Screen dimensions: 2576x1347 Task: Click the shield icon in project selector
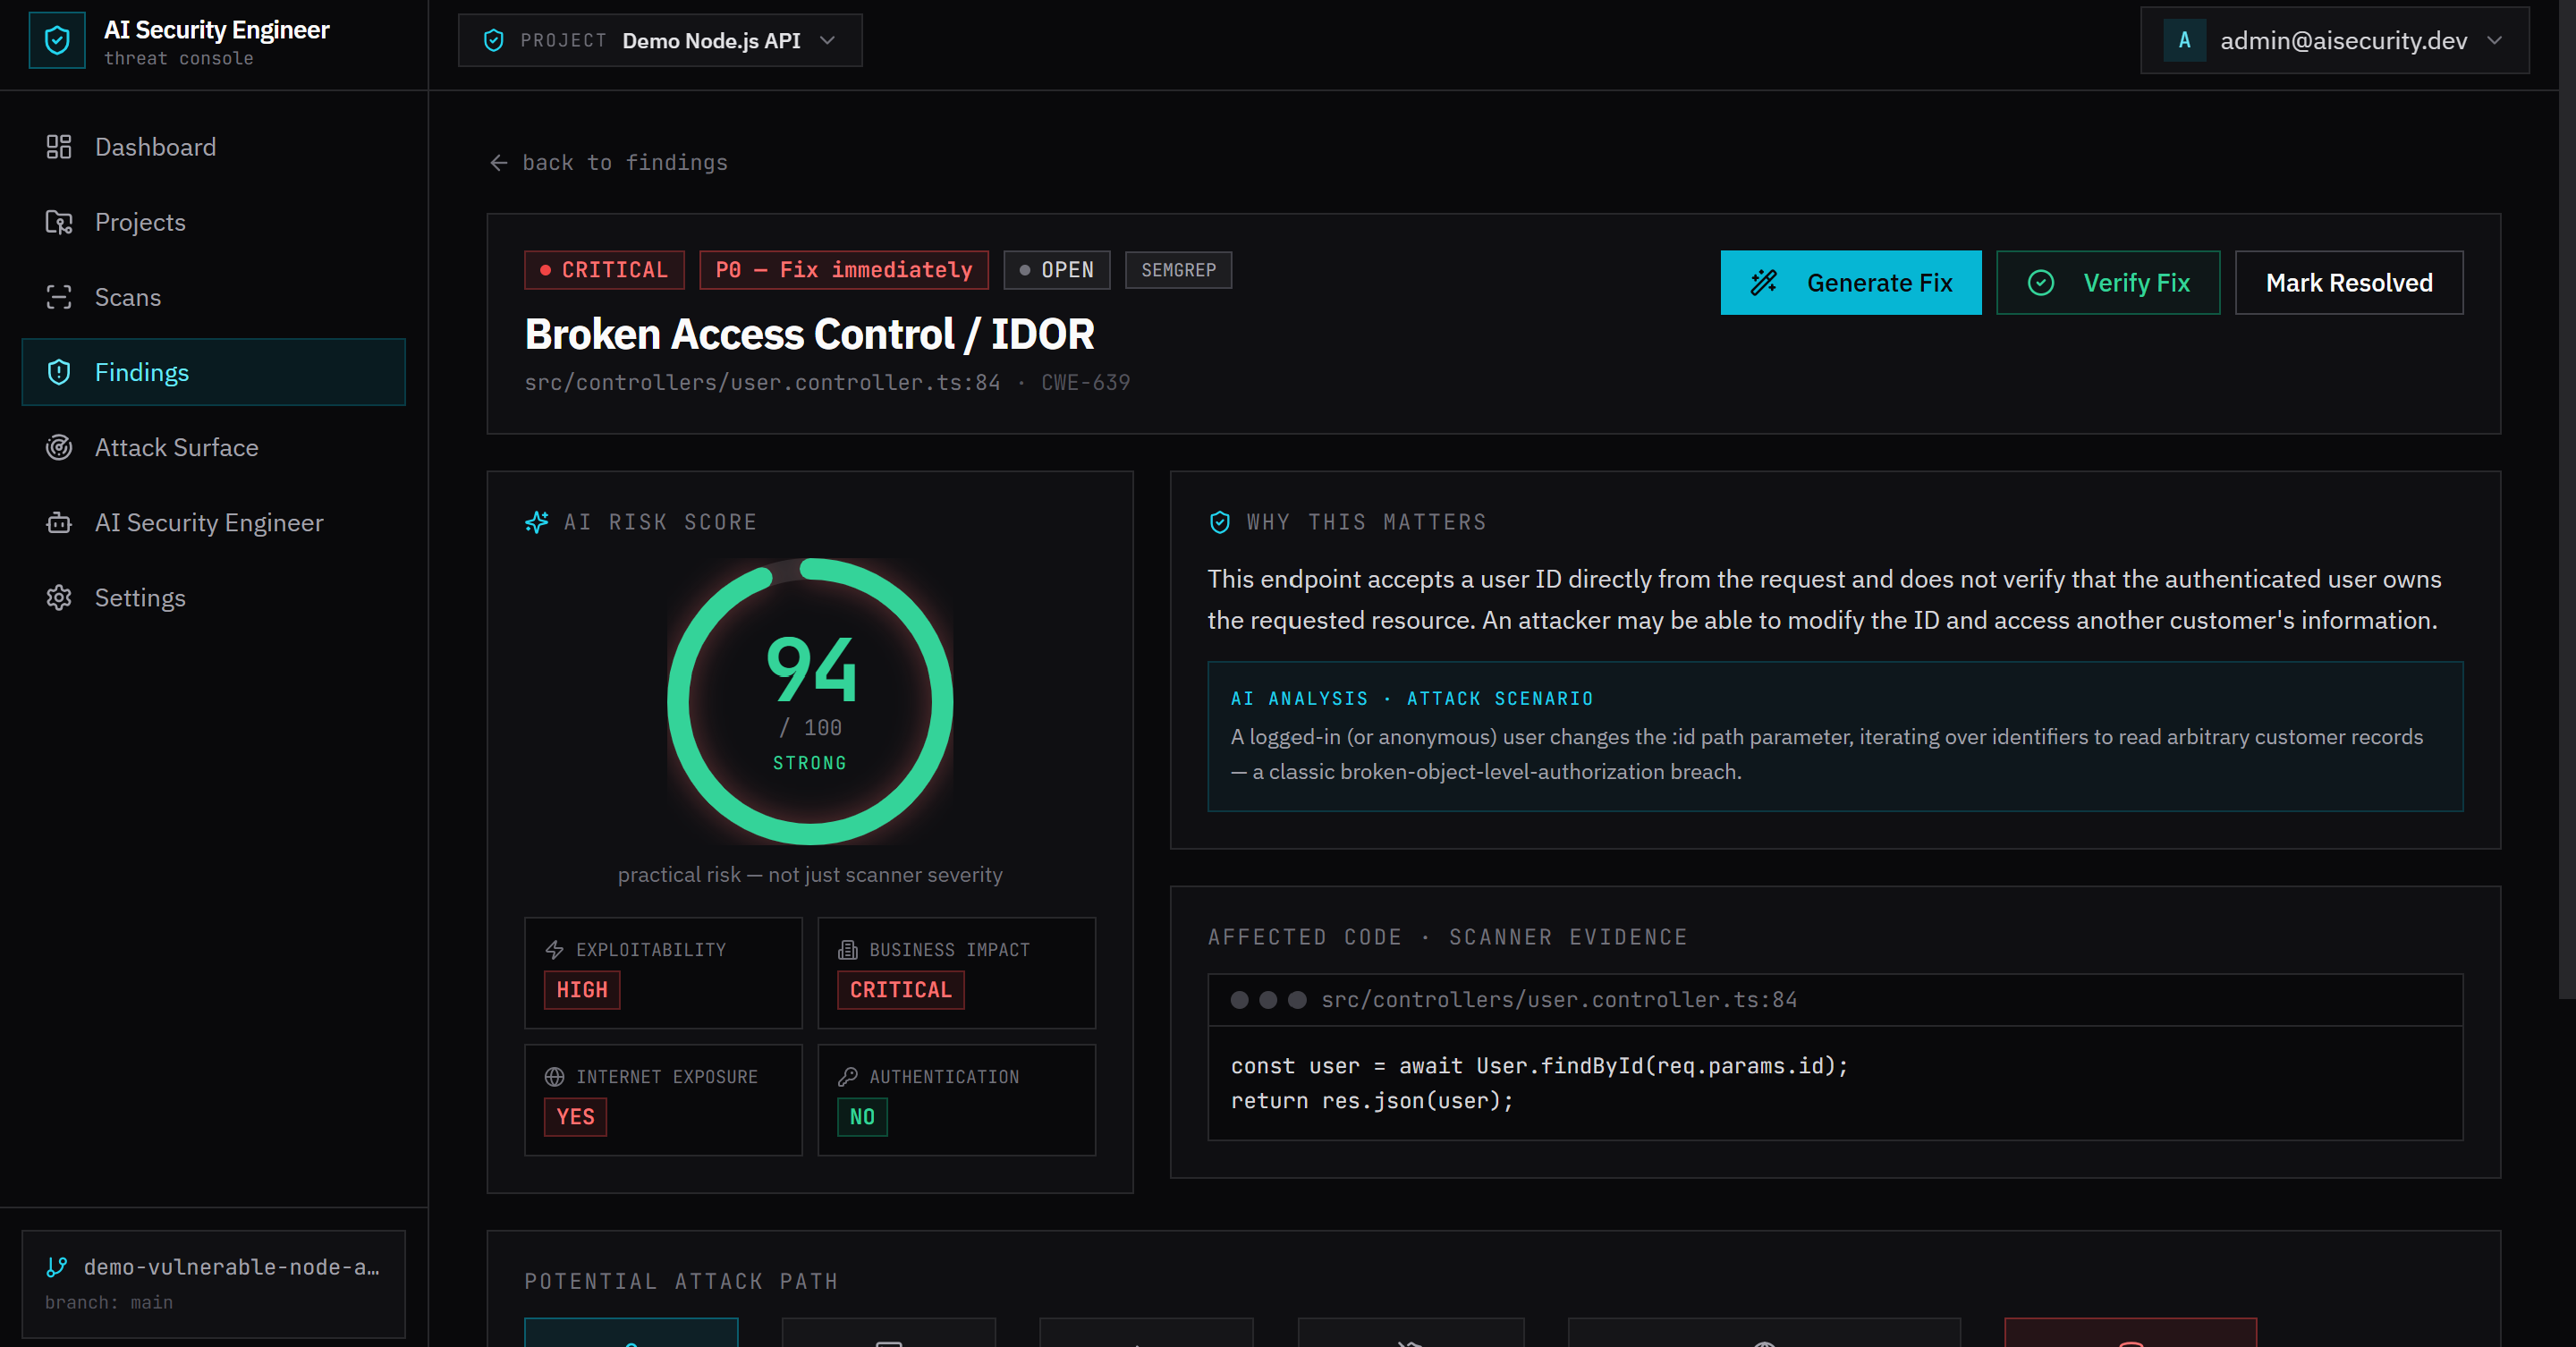[x=493, y=40]
